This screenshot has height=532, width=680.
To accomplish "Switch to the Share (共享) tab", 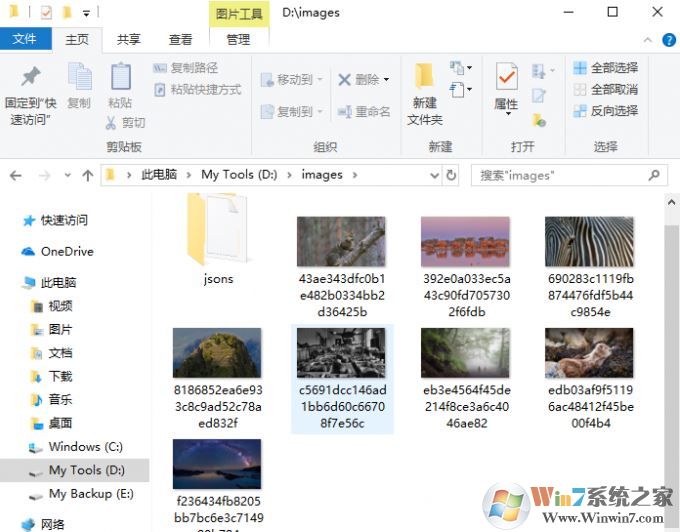I will [128, 39].
